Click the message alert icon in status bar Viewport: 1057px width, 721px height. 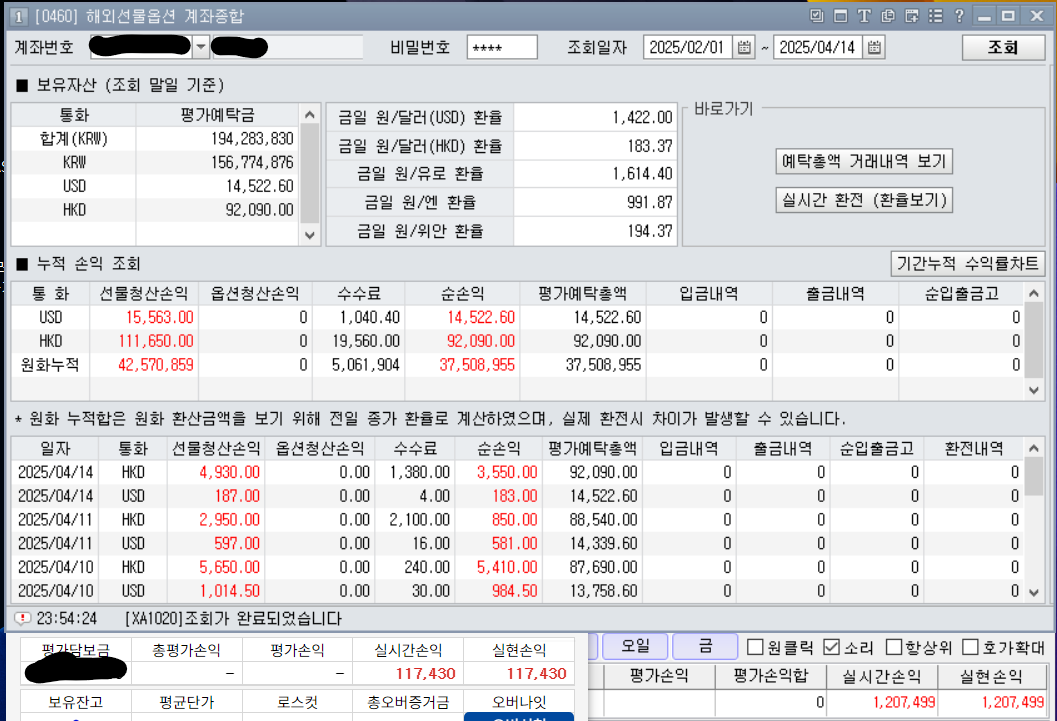point(22,618)
